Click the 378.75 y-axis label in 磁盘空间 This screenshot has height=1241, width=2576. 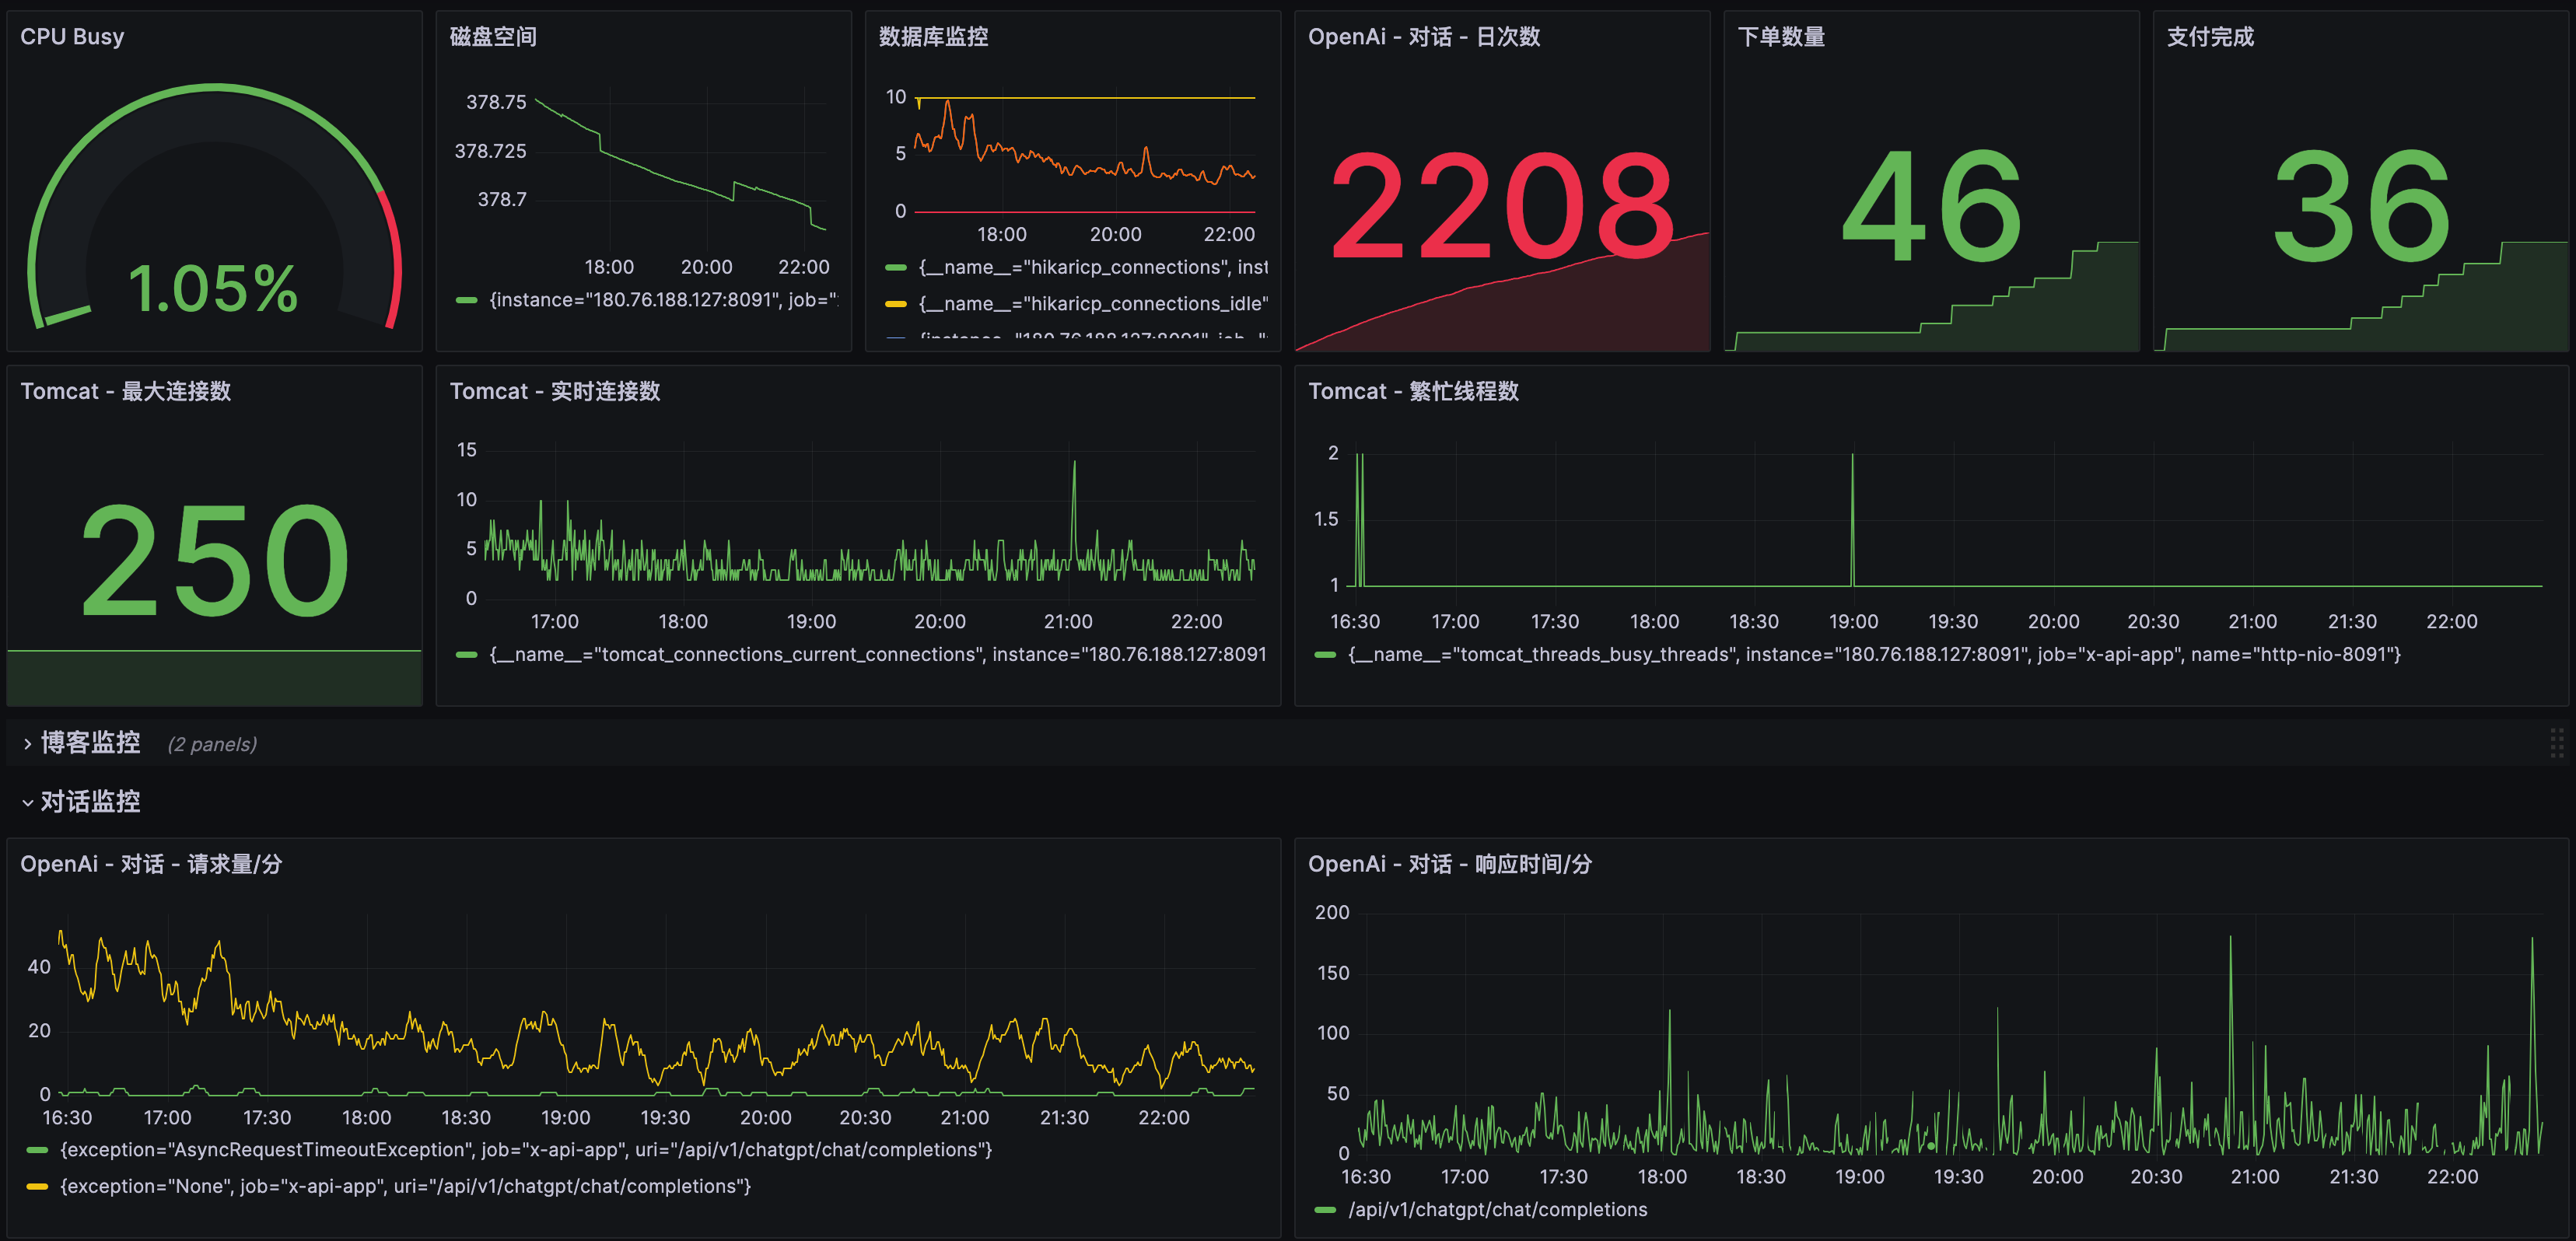[496, 102]
